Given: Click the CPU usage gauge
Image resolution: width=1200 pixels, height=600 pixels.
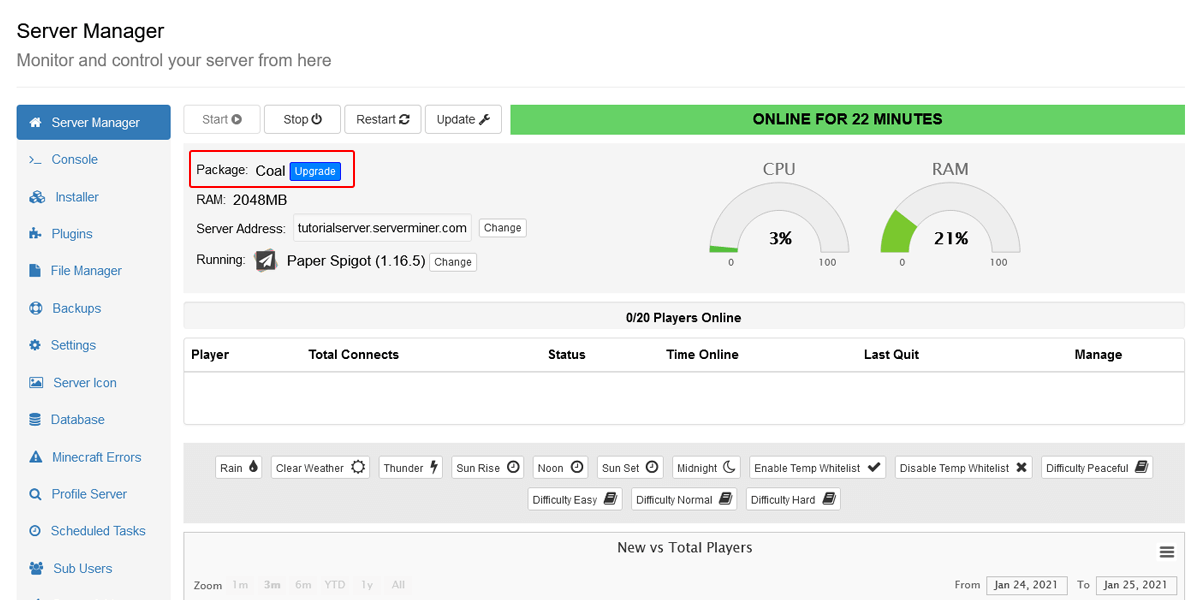Looking at the screenshot, I should tap(779, 219).
